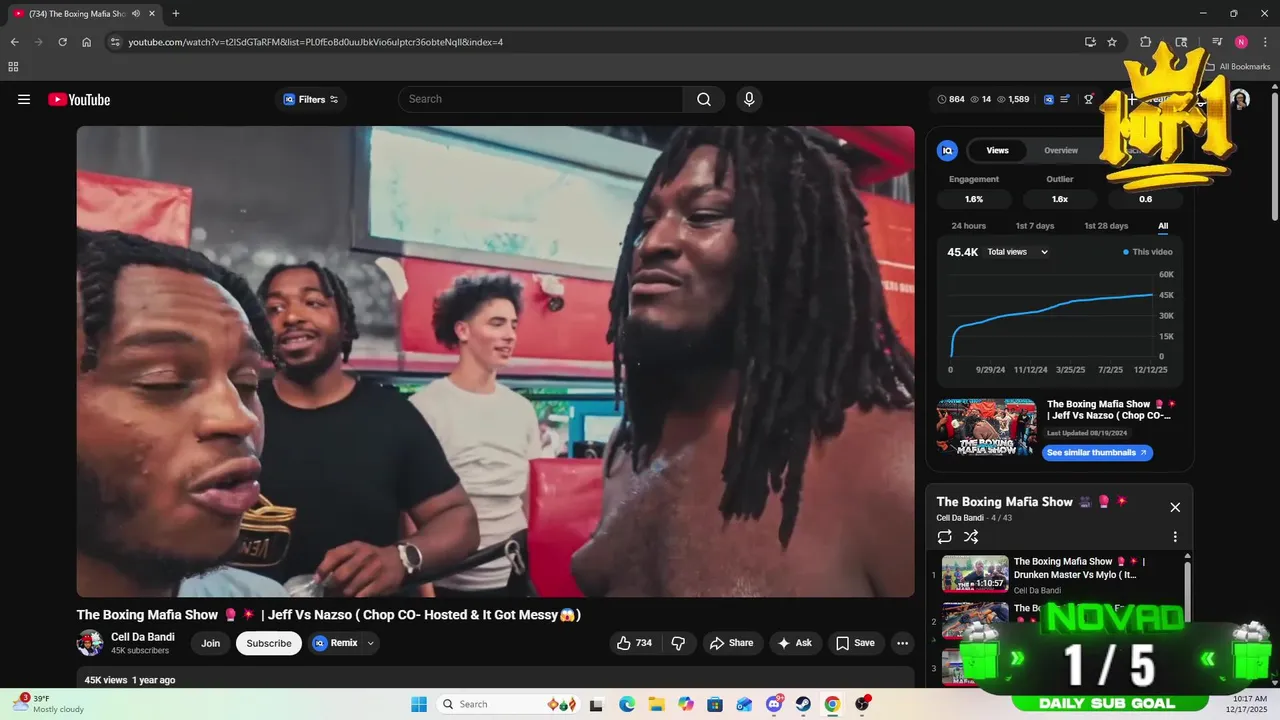The height and width of the screenshot is (720, 1280).
Task: Join the Cell Da Bandi channel
Action: 210,643
